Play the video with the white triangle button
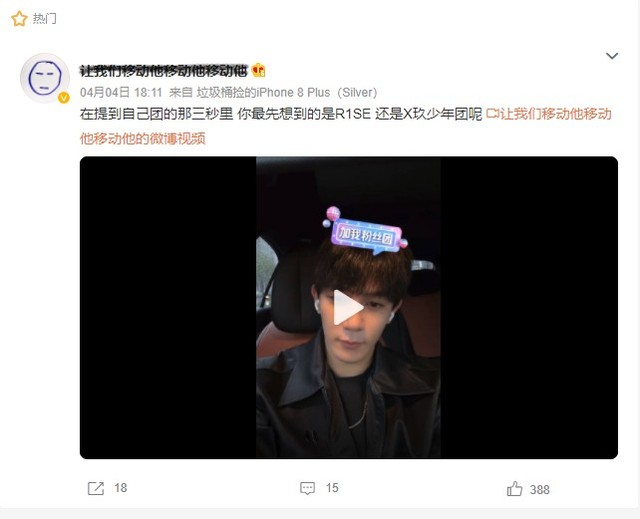 (x=348, y=307)
